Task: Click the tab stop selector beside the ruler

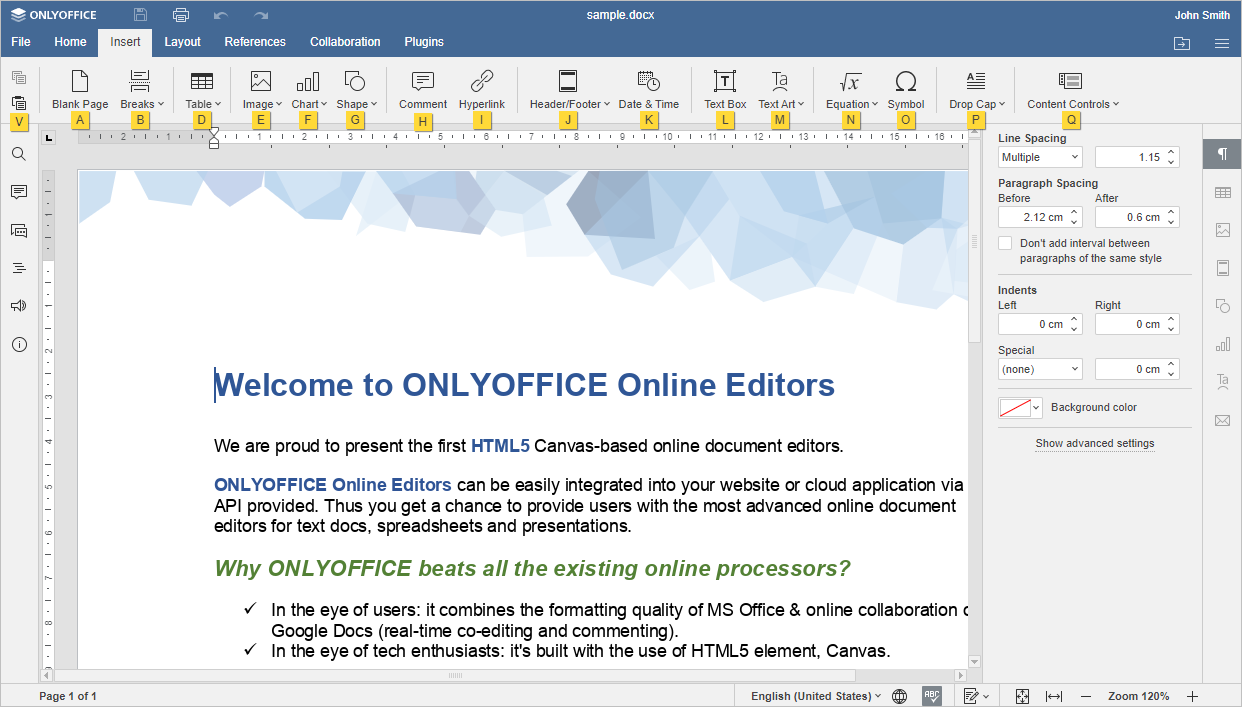Action: click(x=48, y=138)
